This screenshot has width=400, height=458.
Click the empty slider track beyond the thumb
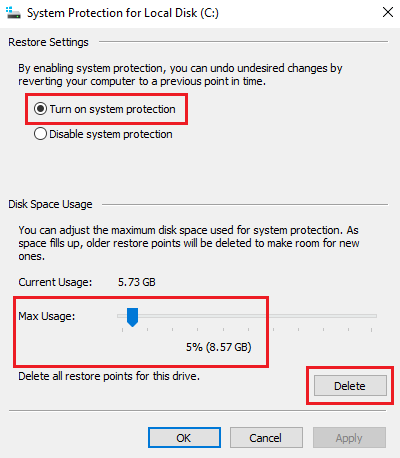[257, 316]
